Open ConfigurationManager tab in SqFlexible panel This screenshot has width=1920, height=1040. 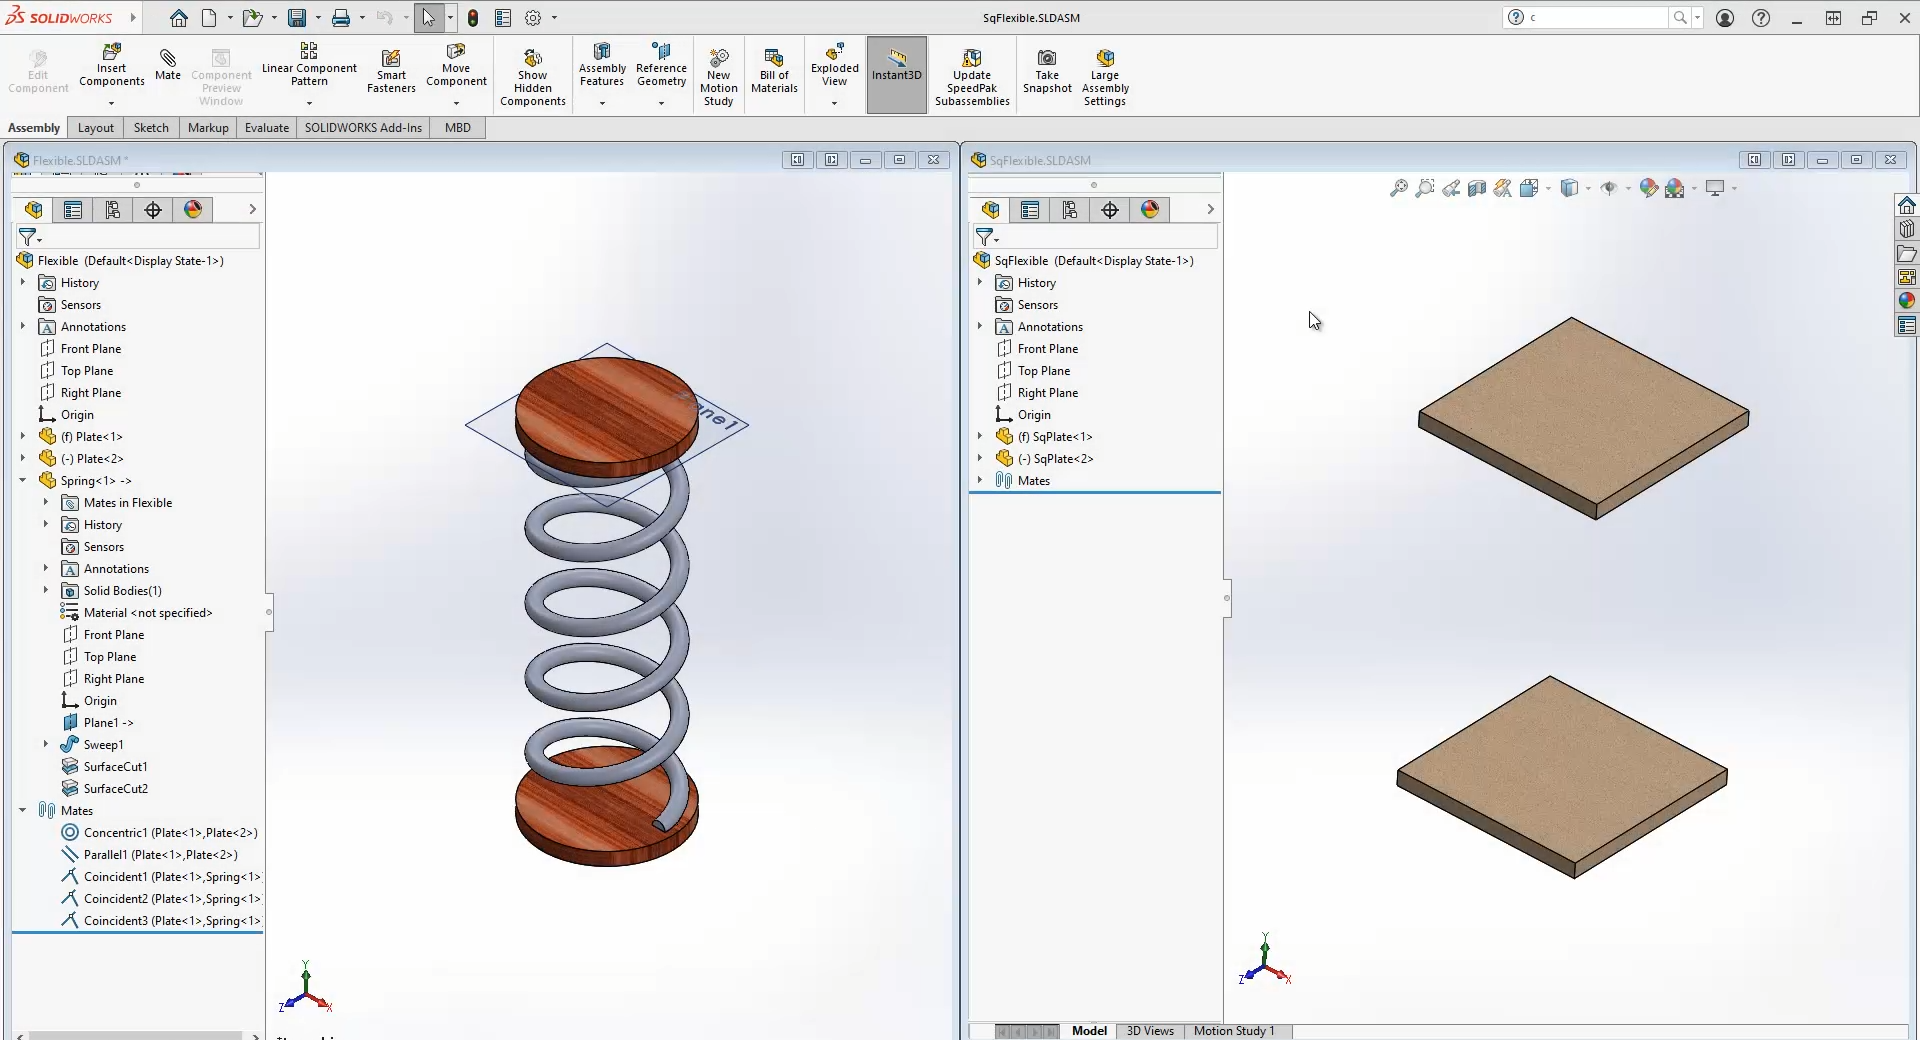(x=1070, y=209)
